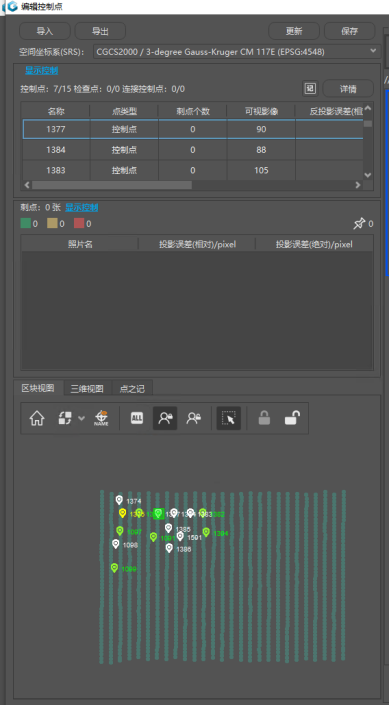Switch to the 三维视图 tab
Screen dimensions: 389x705
[x=87, y=389]
